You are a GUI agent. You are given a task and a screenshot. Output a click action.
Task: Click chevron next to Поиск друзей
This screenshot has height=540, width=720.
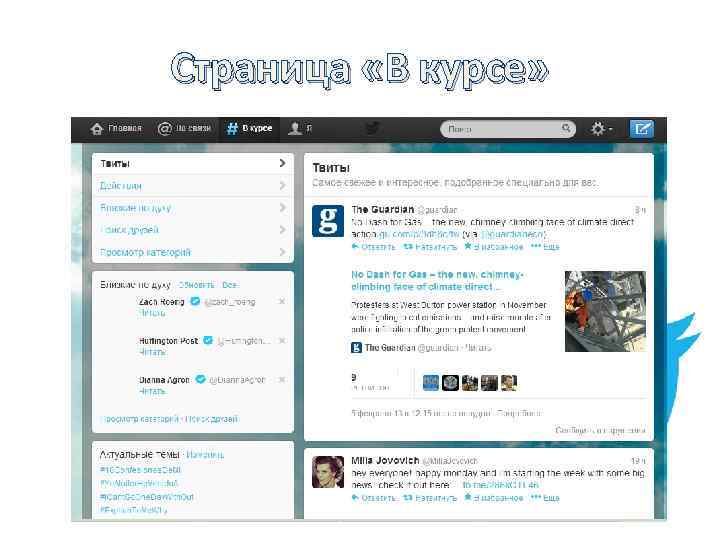coord(282,229)
